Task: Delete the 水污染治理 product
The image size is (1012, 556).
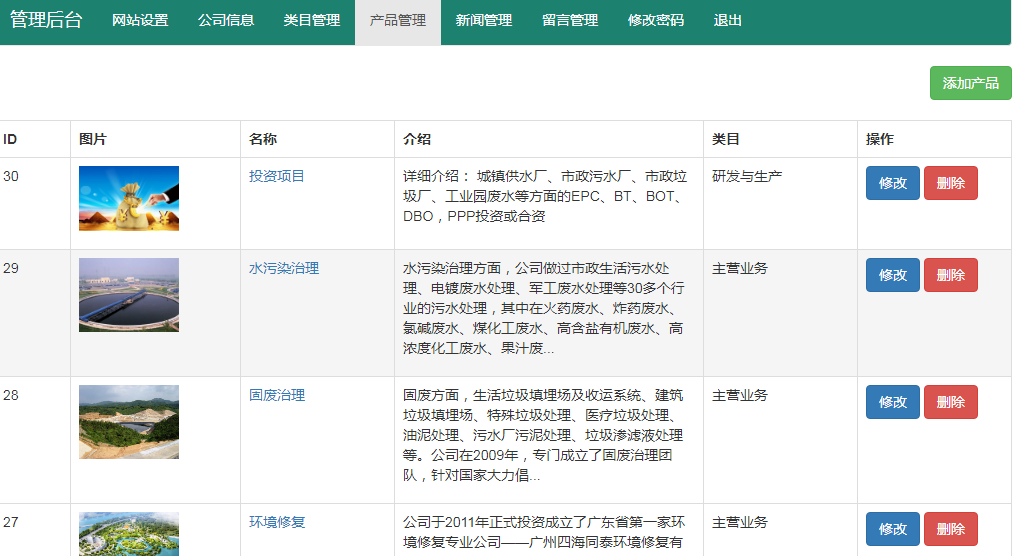Action: click(951, 275)
